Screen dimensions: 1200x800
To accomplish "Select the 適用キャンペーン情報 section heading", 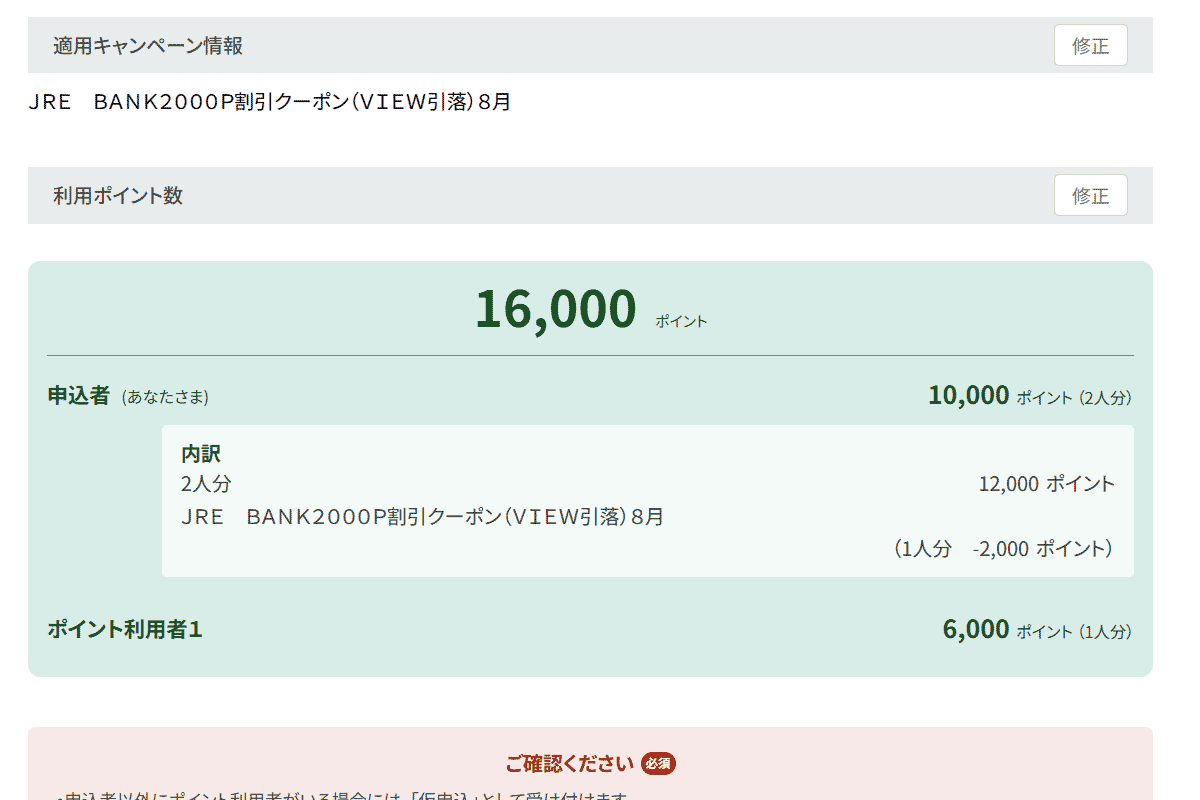I will coord(148,45).
